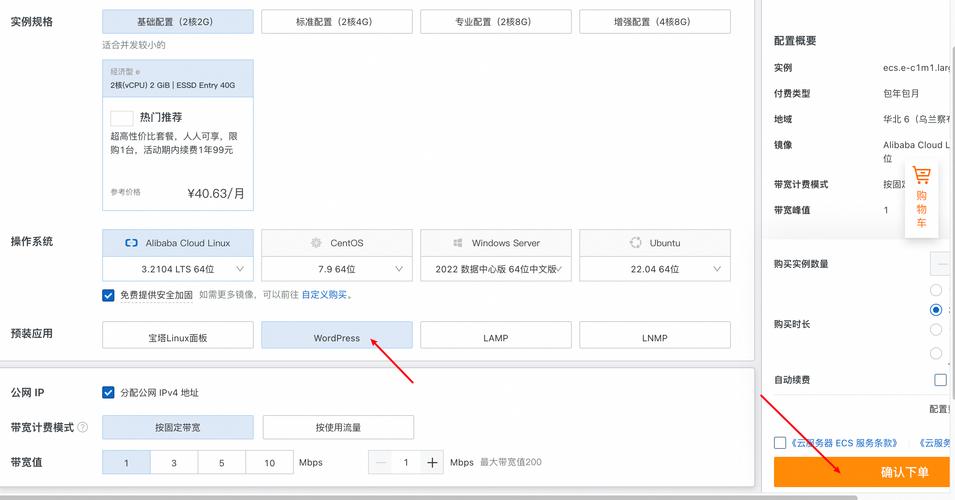Click the CentOS gear logo icon

tap(315, 243)
